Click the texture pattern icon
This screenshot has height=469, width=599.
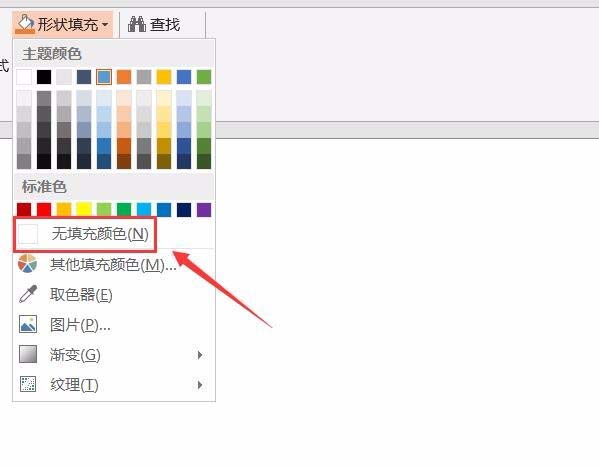click(28, 384)
